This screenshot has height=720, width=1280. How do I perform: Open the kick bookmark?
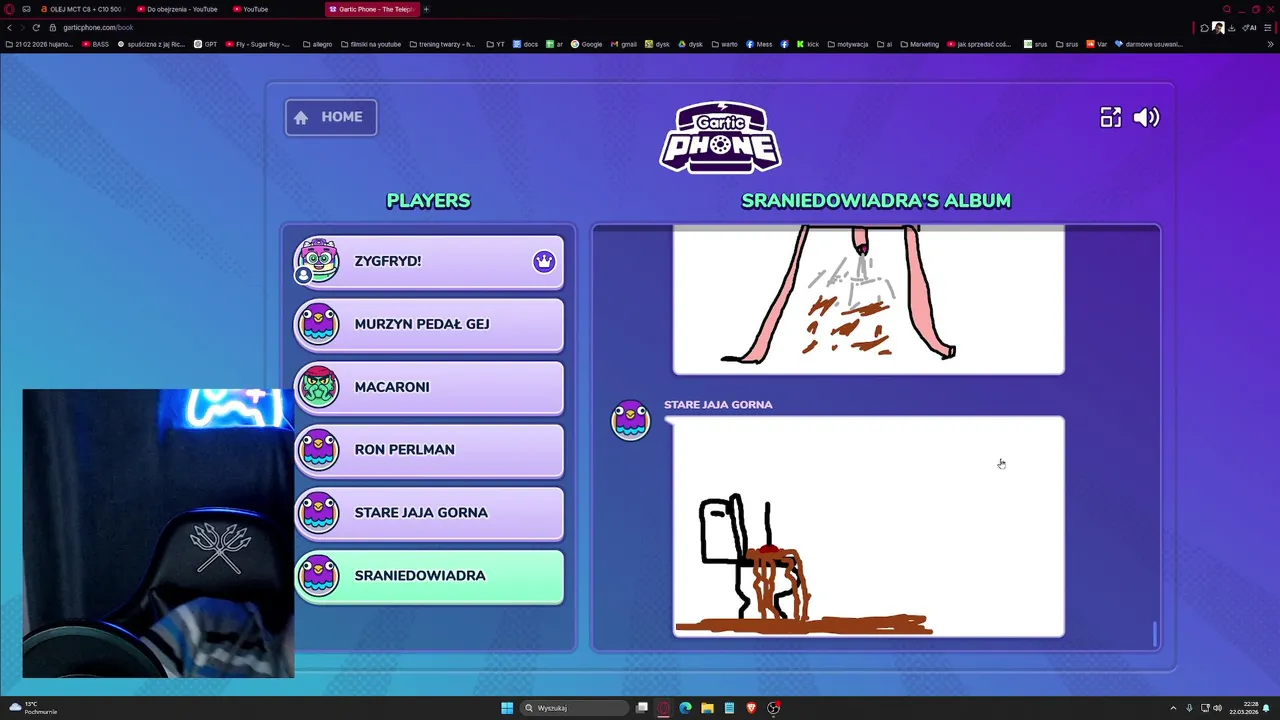pyautogui.click(x=808, y=44)
